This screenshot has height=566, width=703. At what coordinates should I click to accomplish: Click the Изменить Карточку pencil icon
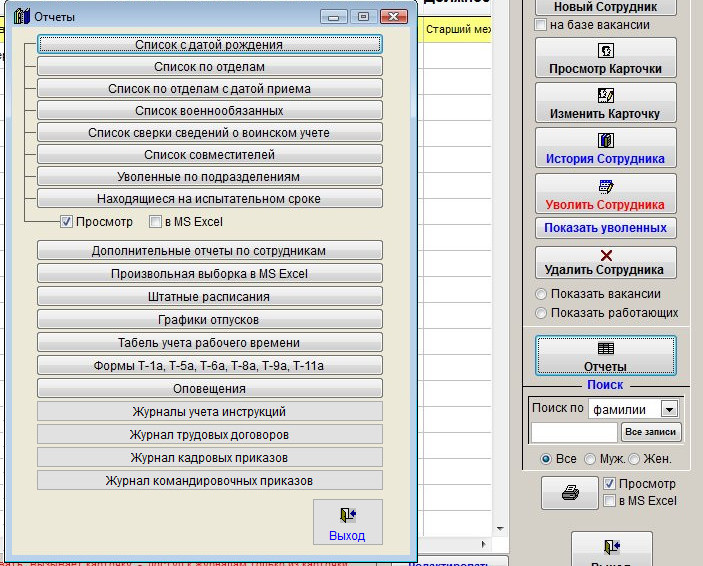[x=606, y=96]
